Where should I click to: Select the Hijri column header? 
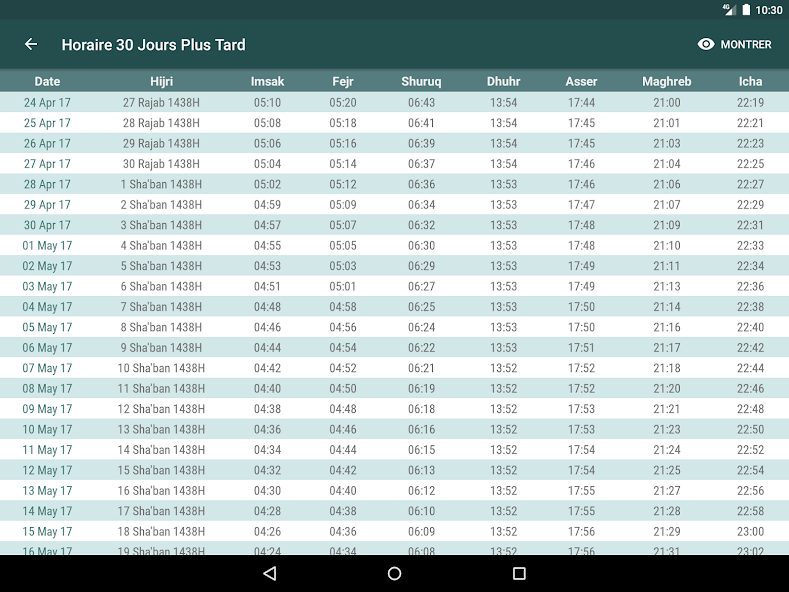162,82
